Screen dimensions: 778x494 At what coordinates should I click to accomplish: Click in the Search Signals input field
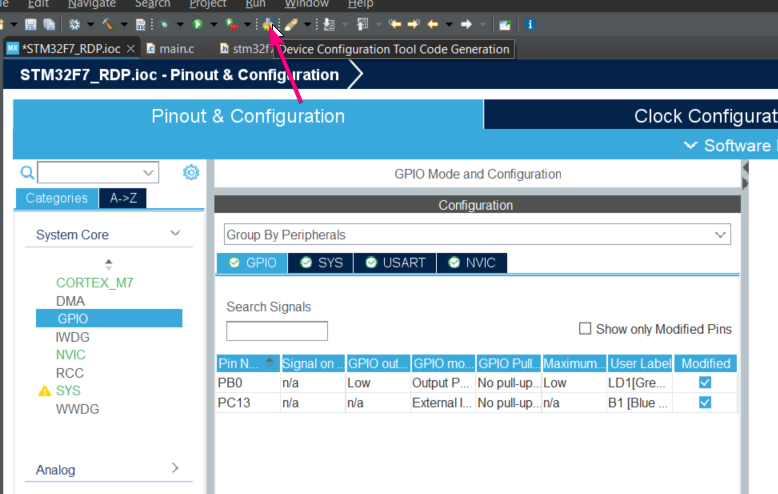coord(277,331)
